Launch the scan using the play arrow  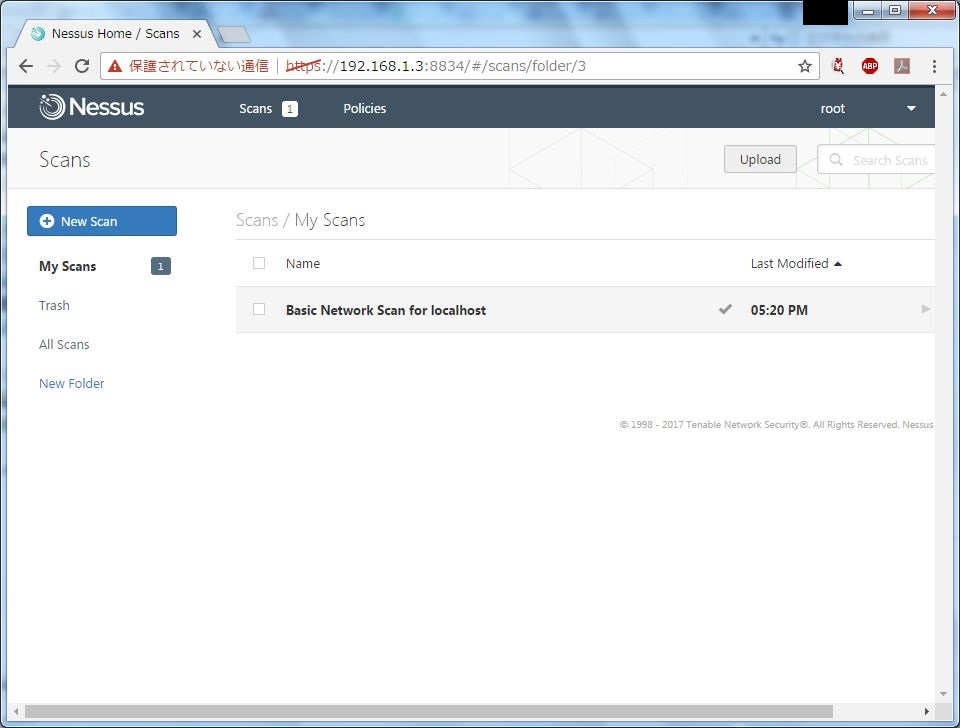tap(926, 309)
